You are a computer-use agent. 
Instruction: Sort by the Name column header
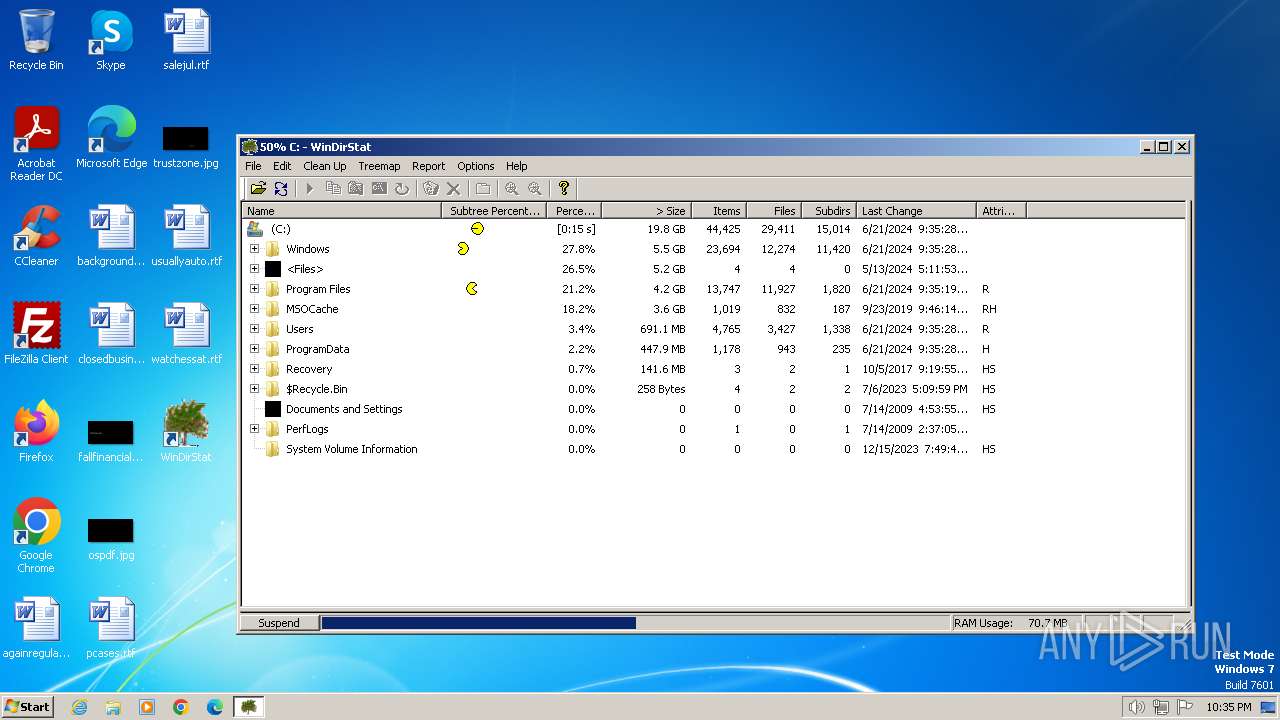click(x=342, y=211)
